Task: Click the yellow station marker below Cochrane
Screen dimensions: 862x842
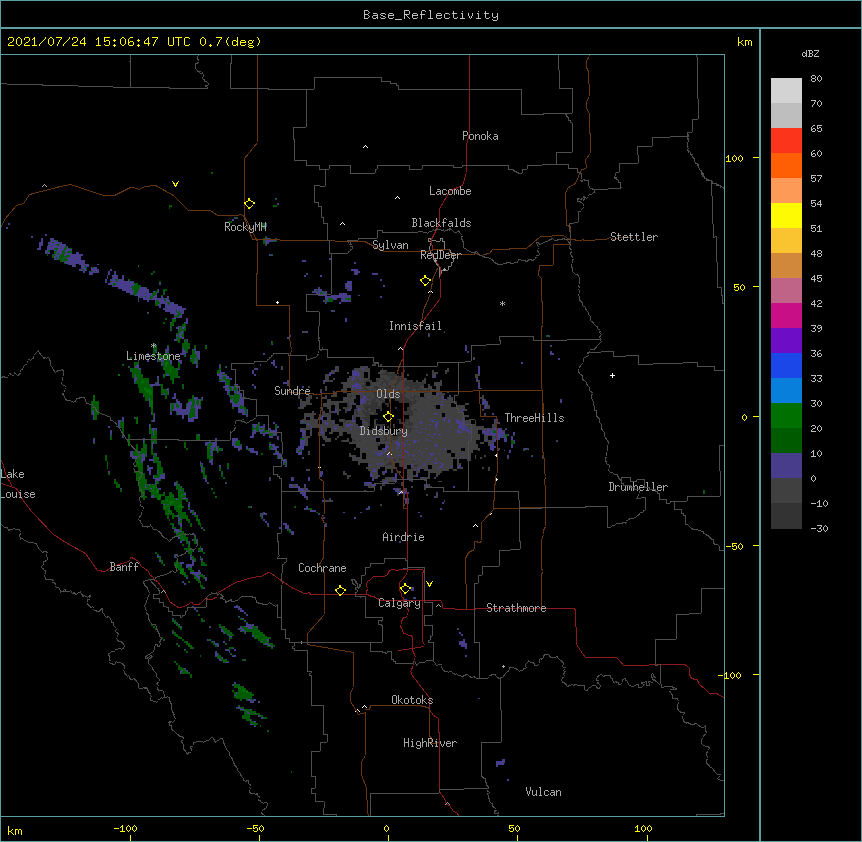Action: [340, 590]
